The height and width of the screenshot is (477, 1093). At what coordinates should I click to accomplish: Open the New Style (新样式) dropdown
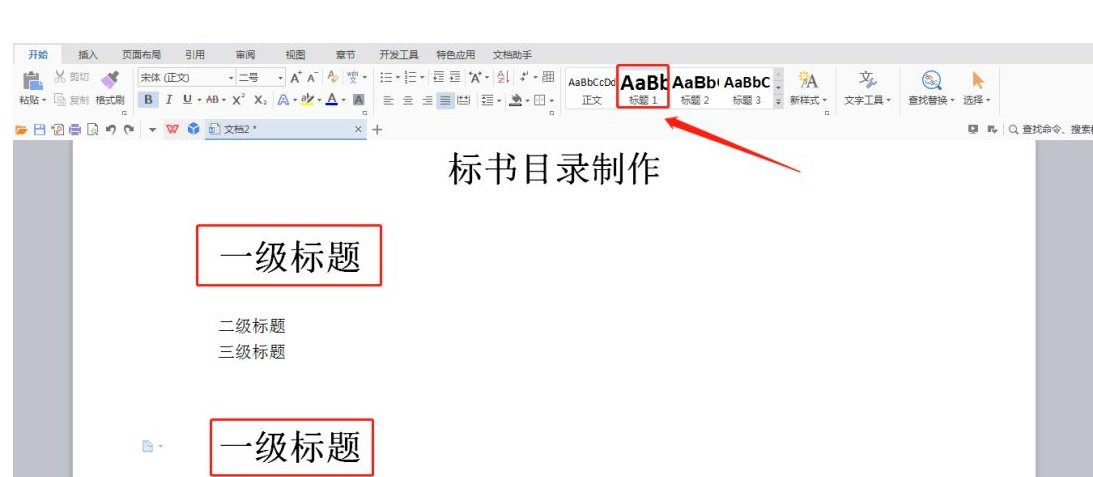coord(825,100)
